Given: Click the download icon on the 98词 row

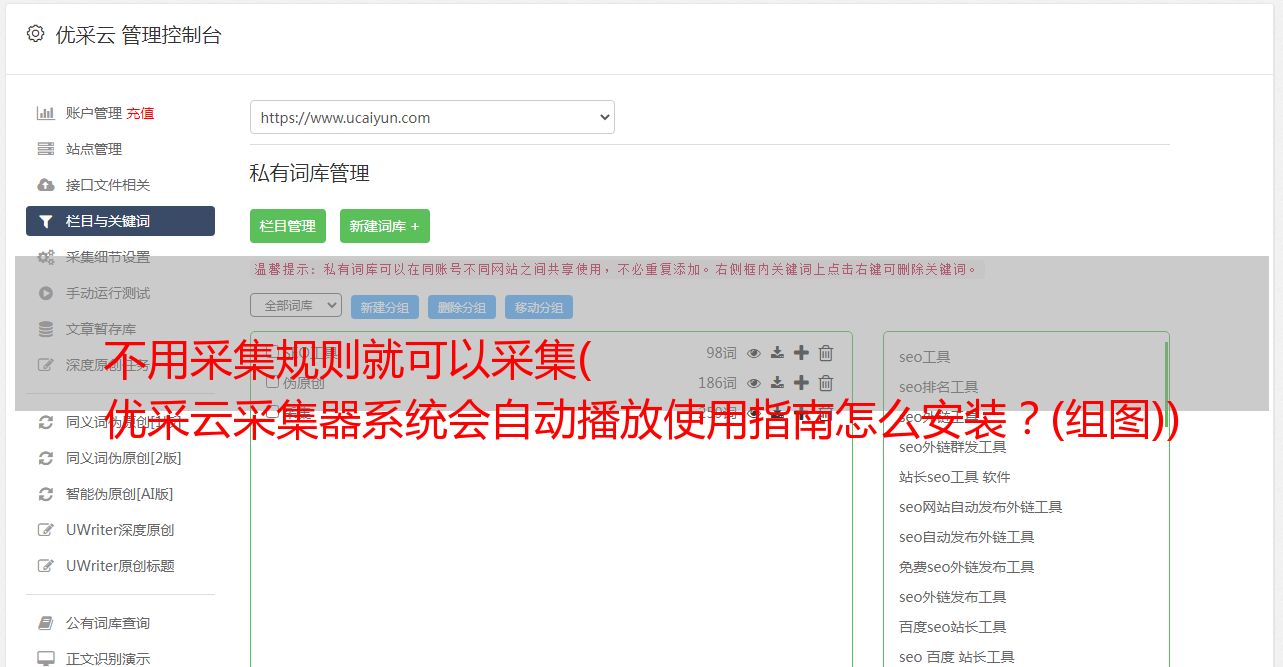Looking at the screenshot, I should click(x=777, y=353).
